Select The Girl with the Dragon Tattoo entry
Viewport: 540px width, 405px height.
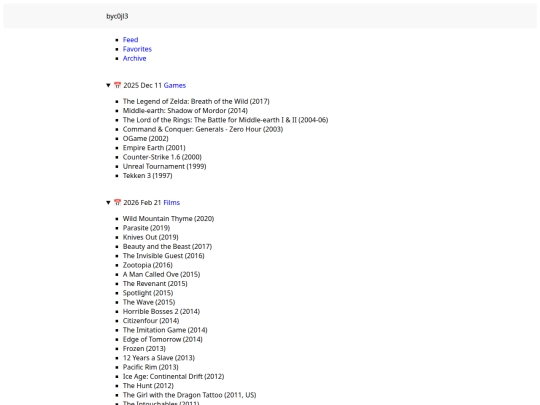189,395
